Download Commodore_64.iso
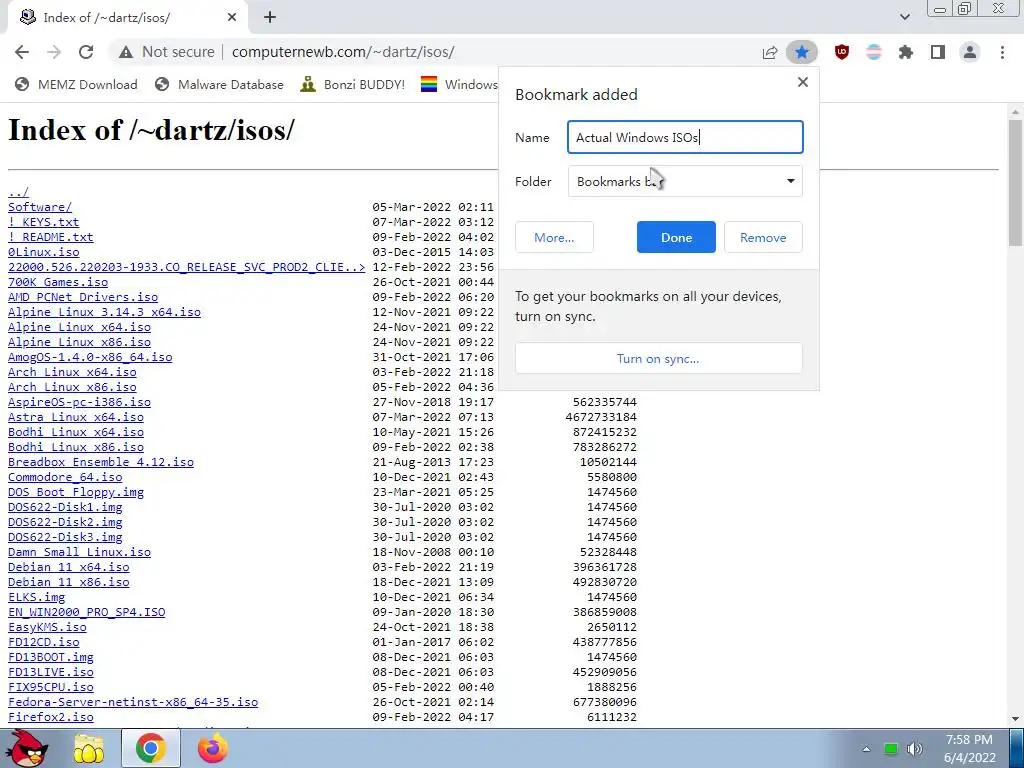Image resolution: width=1024 pixels, height=768 pixels. [x=65, y=477]
